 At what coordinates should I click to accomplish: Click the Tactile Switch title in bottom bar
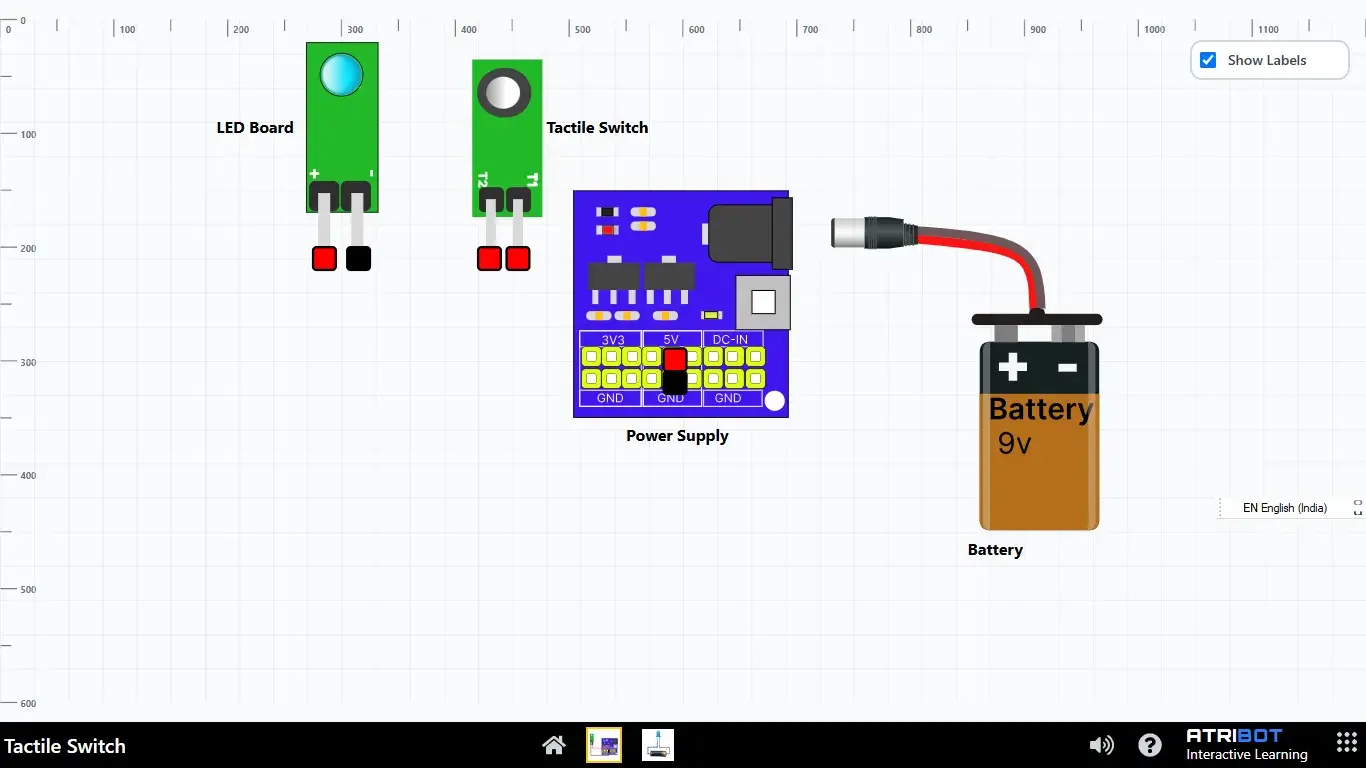tap(65, 746)
